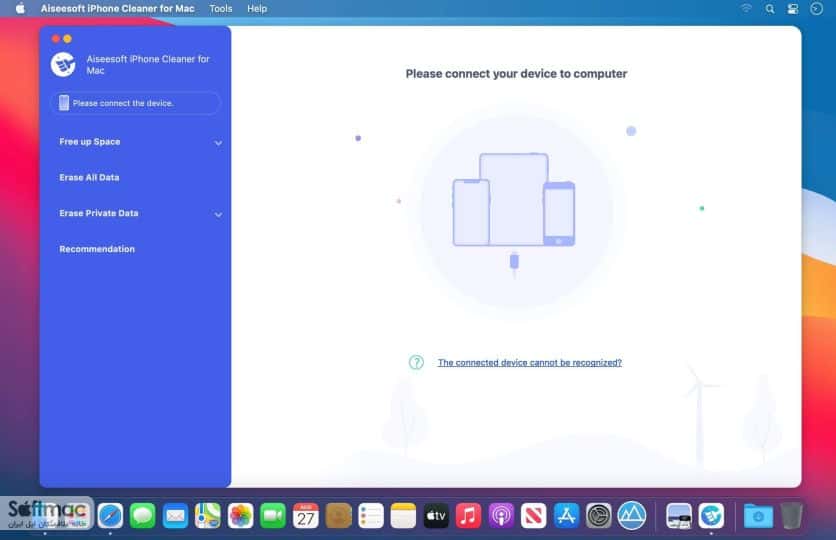Image resolution: width=836 pixels, height=540 pixels.
Task: Click the 'Please connect the device.' status box
Action: pyautogui.click(x=135, y=103)
